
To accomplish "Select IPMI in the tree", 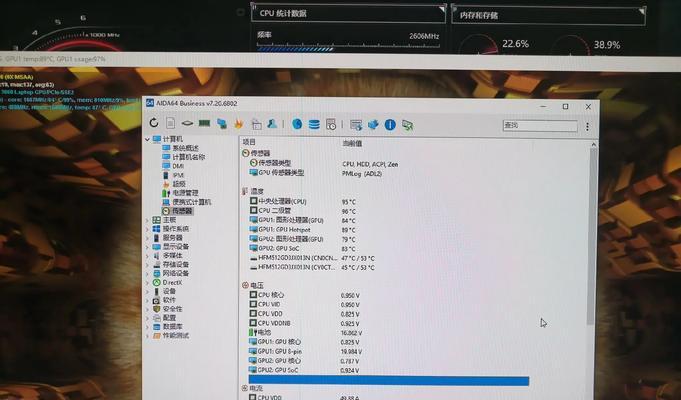I will pyautogui.click(x=173, y=175).
